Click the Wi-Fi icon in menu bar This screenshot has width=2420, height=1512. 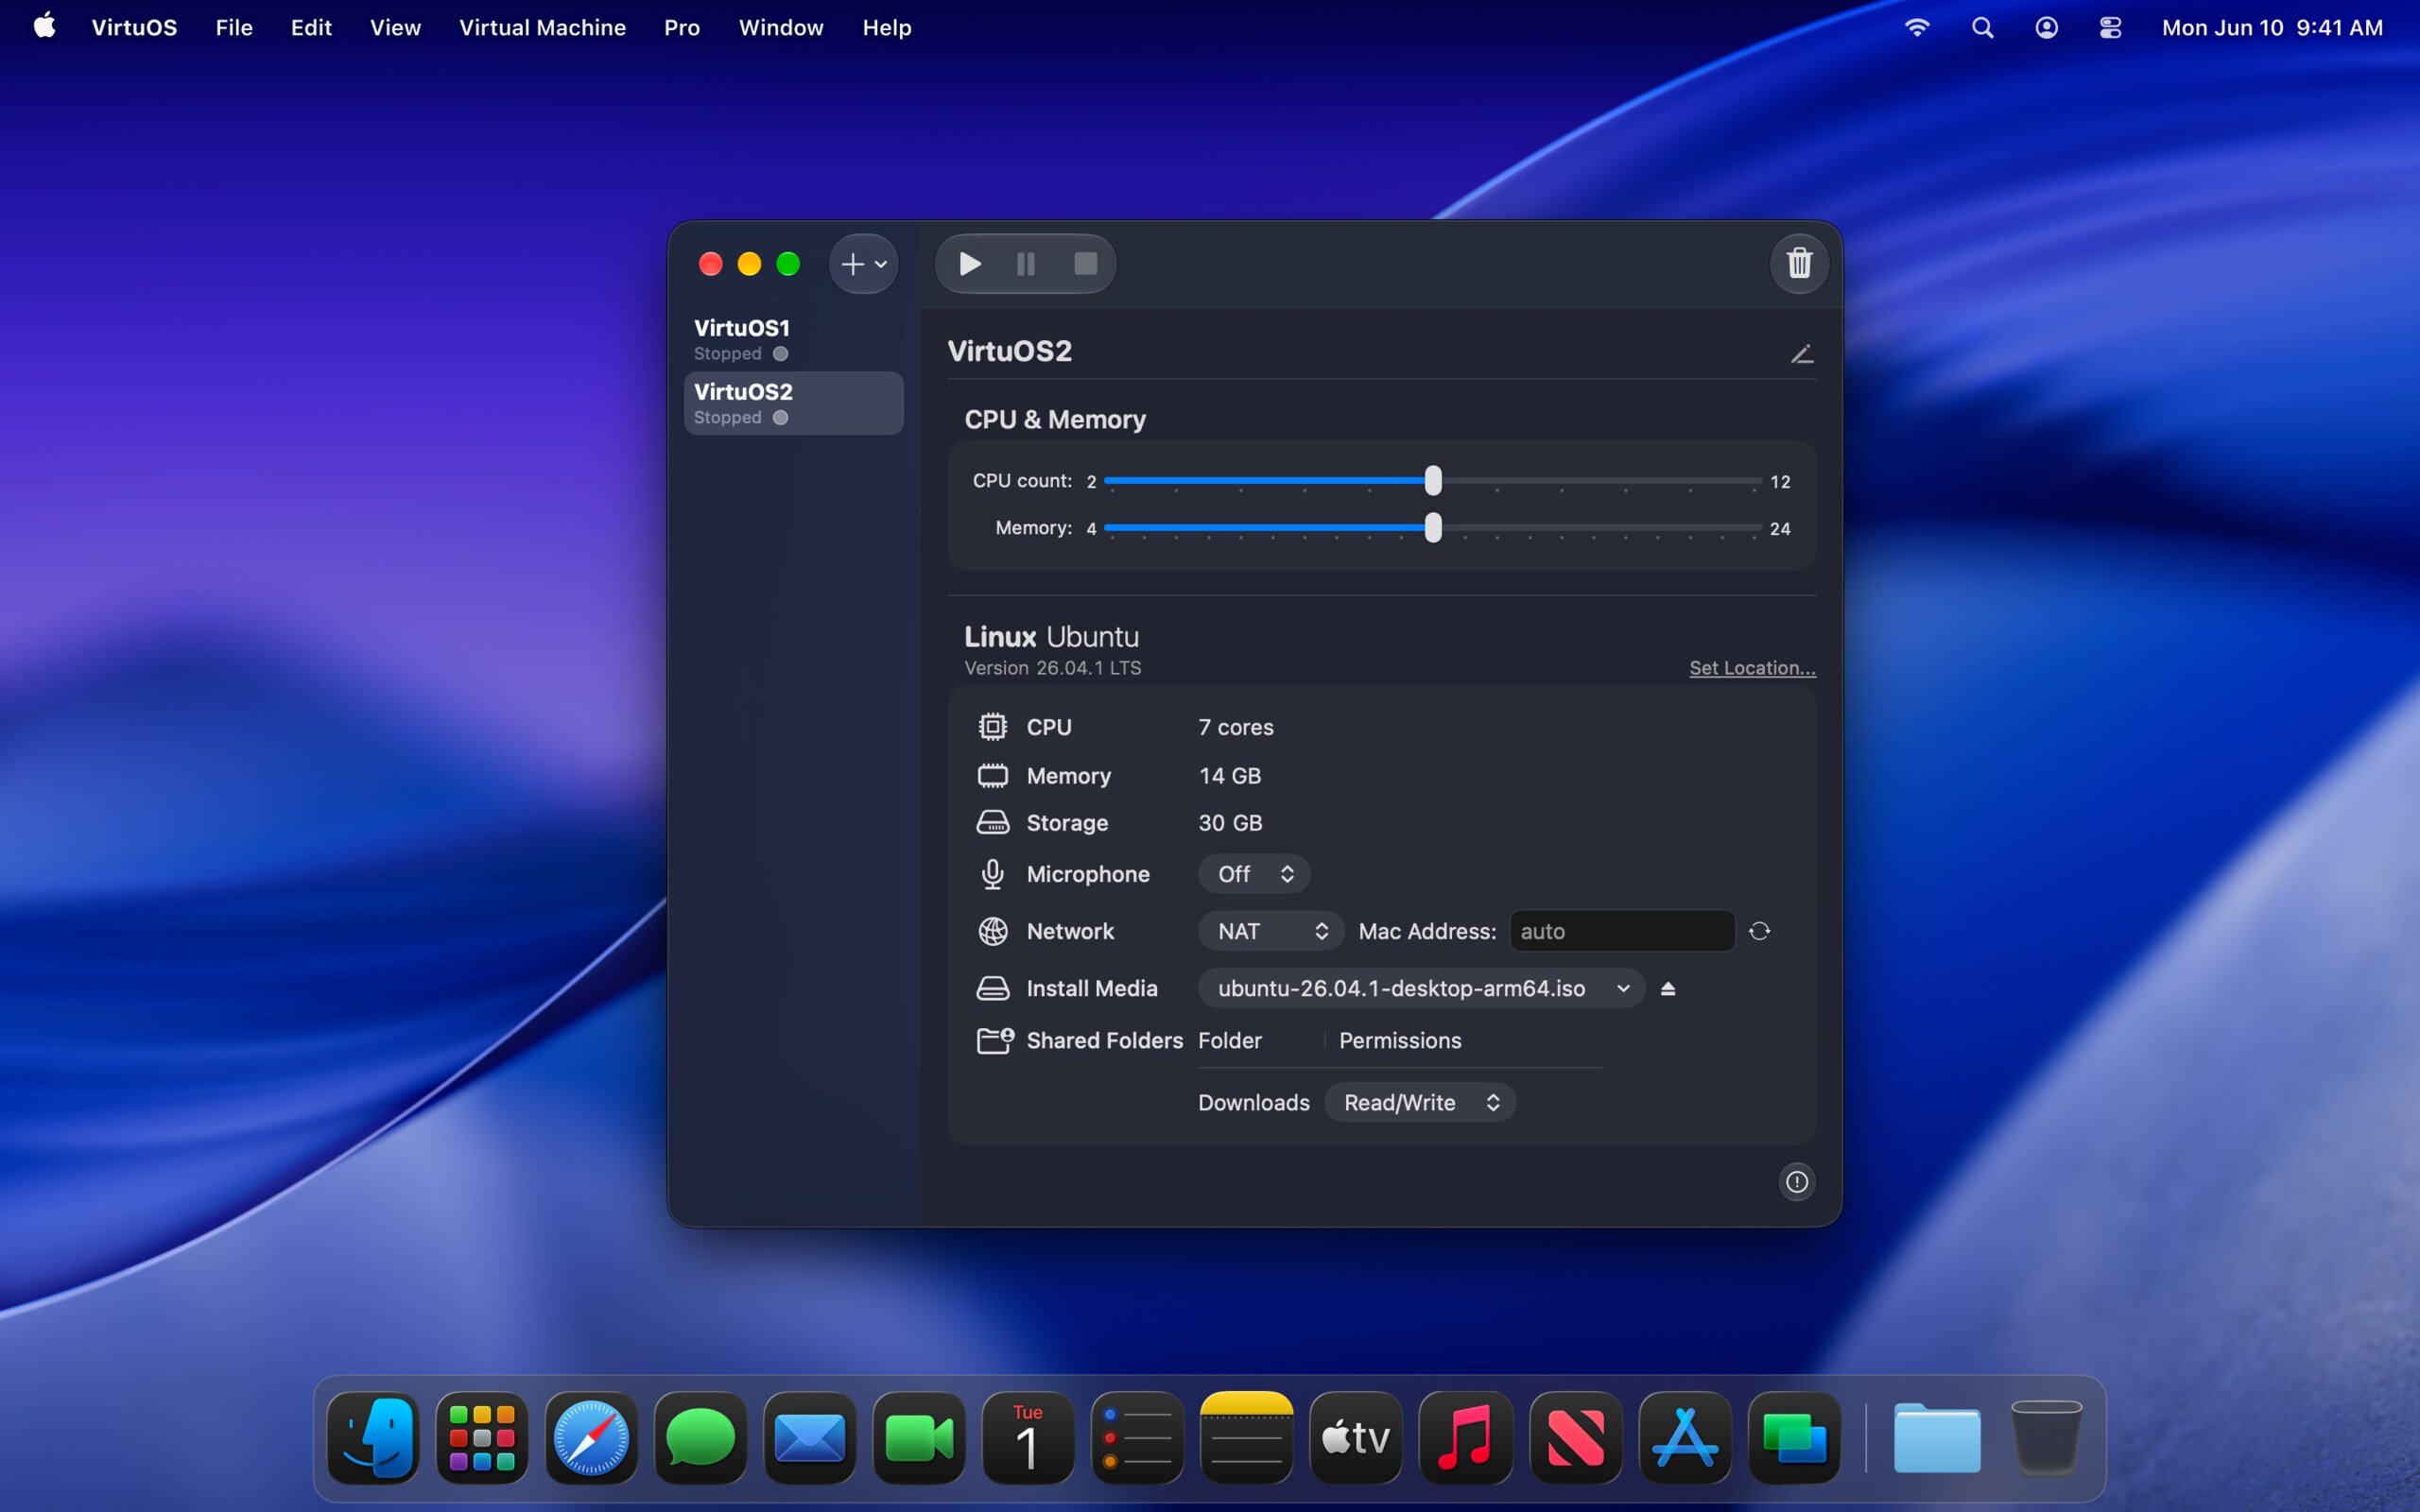[x=1916, y=27]
